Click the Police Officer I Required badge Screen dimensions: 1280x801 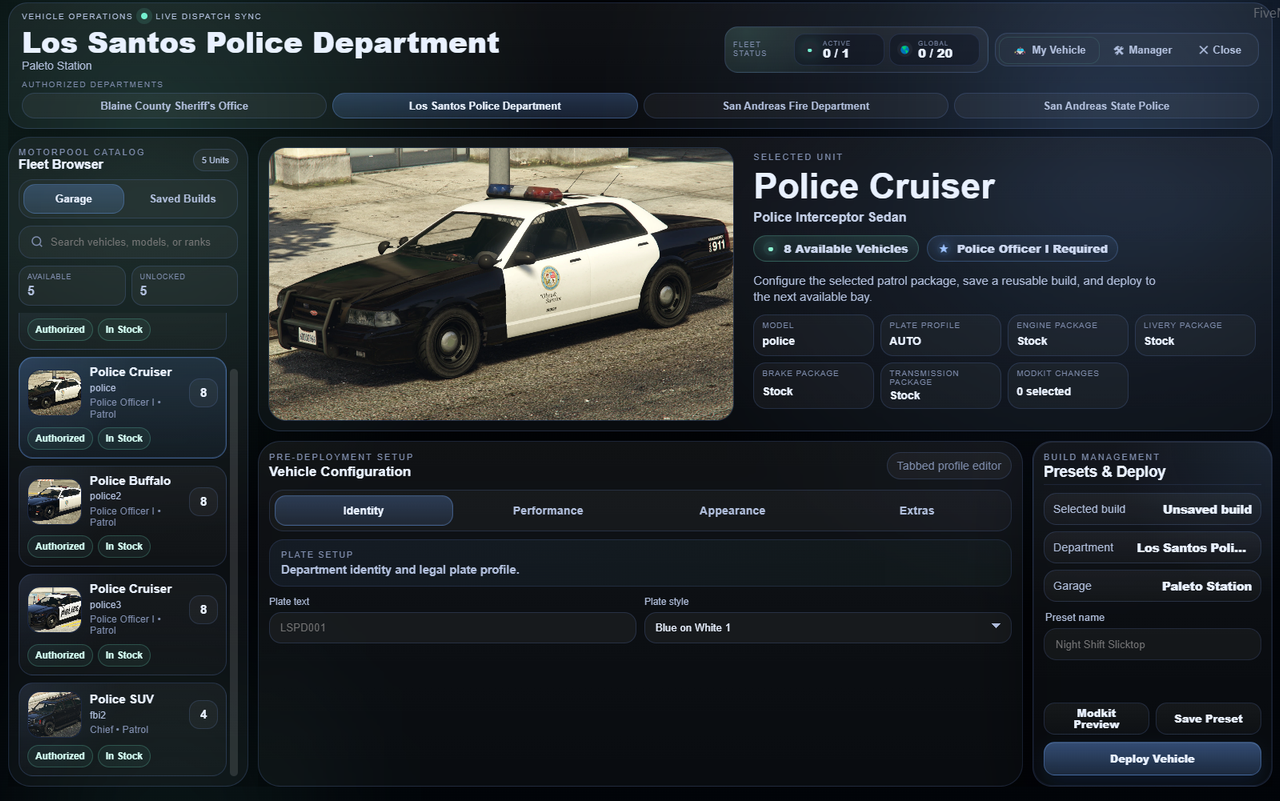click(1022, 249)
